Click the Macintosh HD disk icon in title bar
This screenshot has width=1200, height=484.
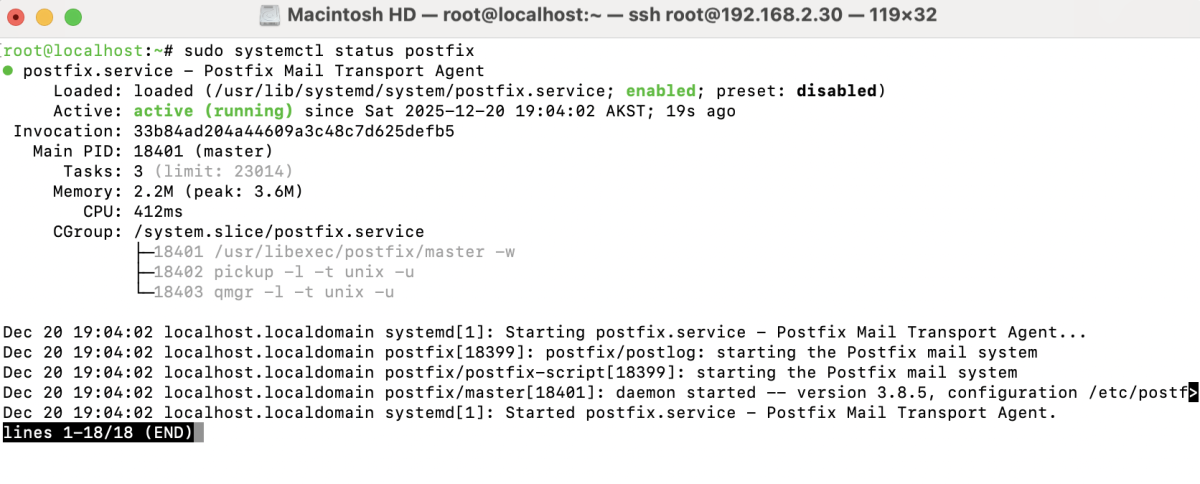click(x=269, y=16)
